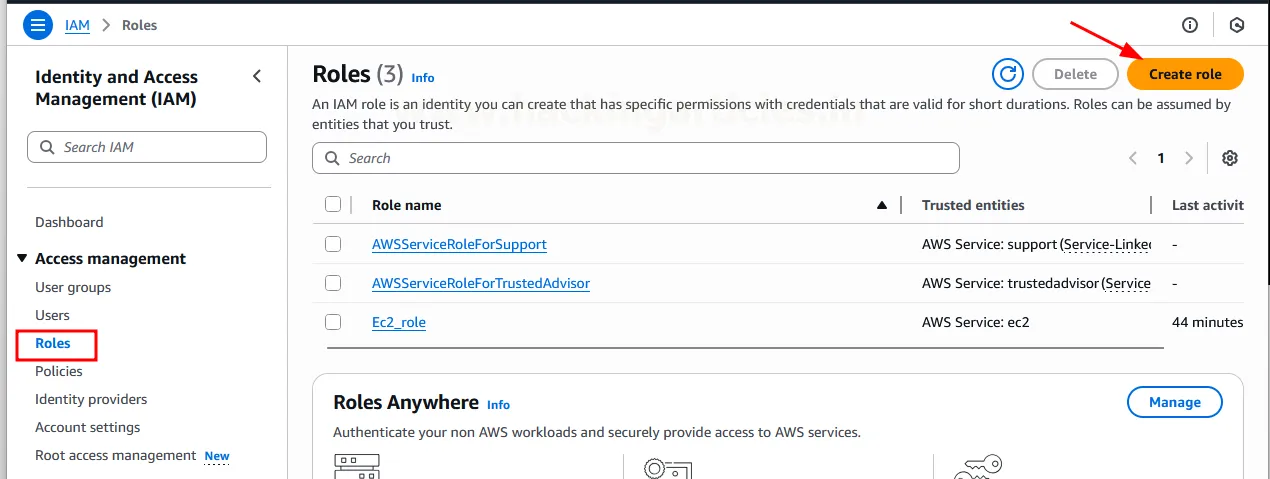Click the Create role button
This screenshot has height=479, width=1270.
coord(1185,74)
